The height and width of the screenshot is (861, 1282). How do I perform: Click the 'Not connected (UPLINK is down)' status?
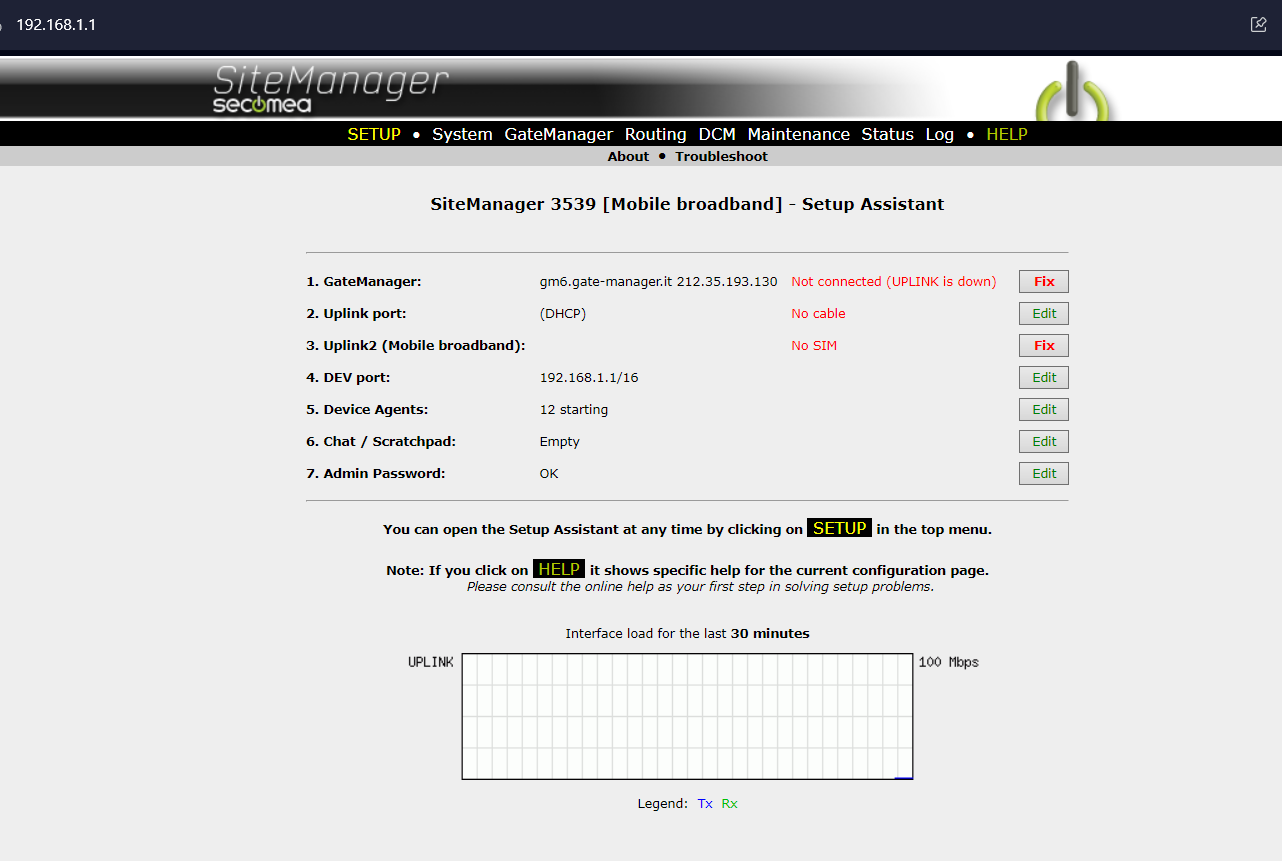pyautogui.click(x=894, y=282)
